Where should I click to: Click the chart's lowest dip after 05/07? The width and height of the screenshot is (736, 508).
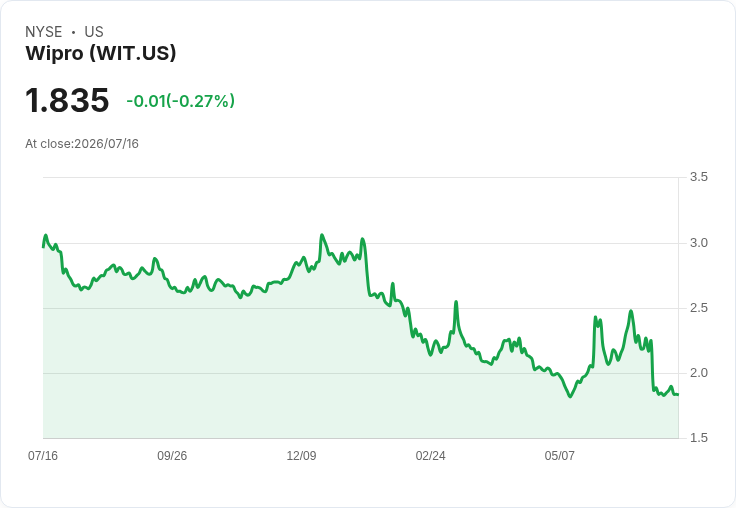(x=570, y=396)
